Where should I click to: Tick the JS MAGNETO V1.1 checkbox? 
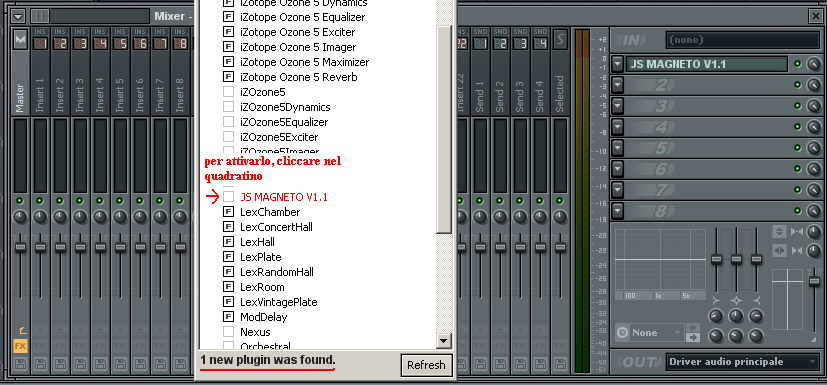(228, 197)
